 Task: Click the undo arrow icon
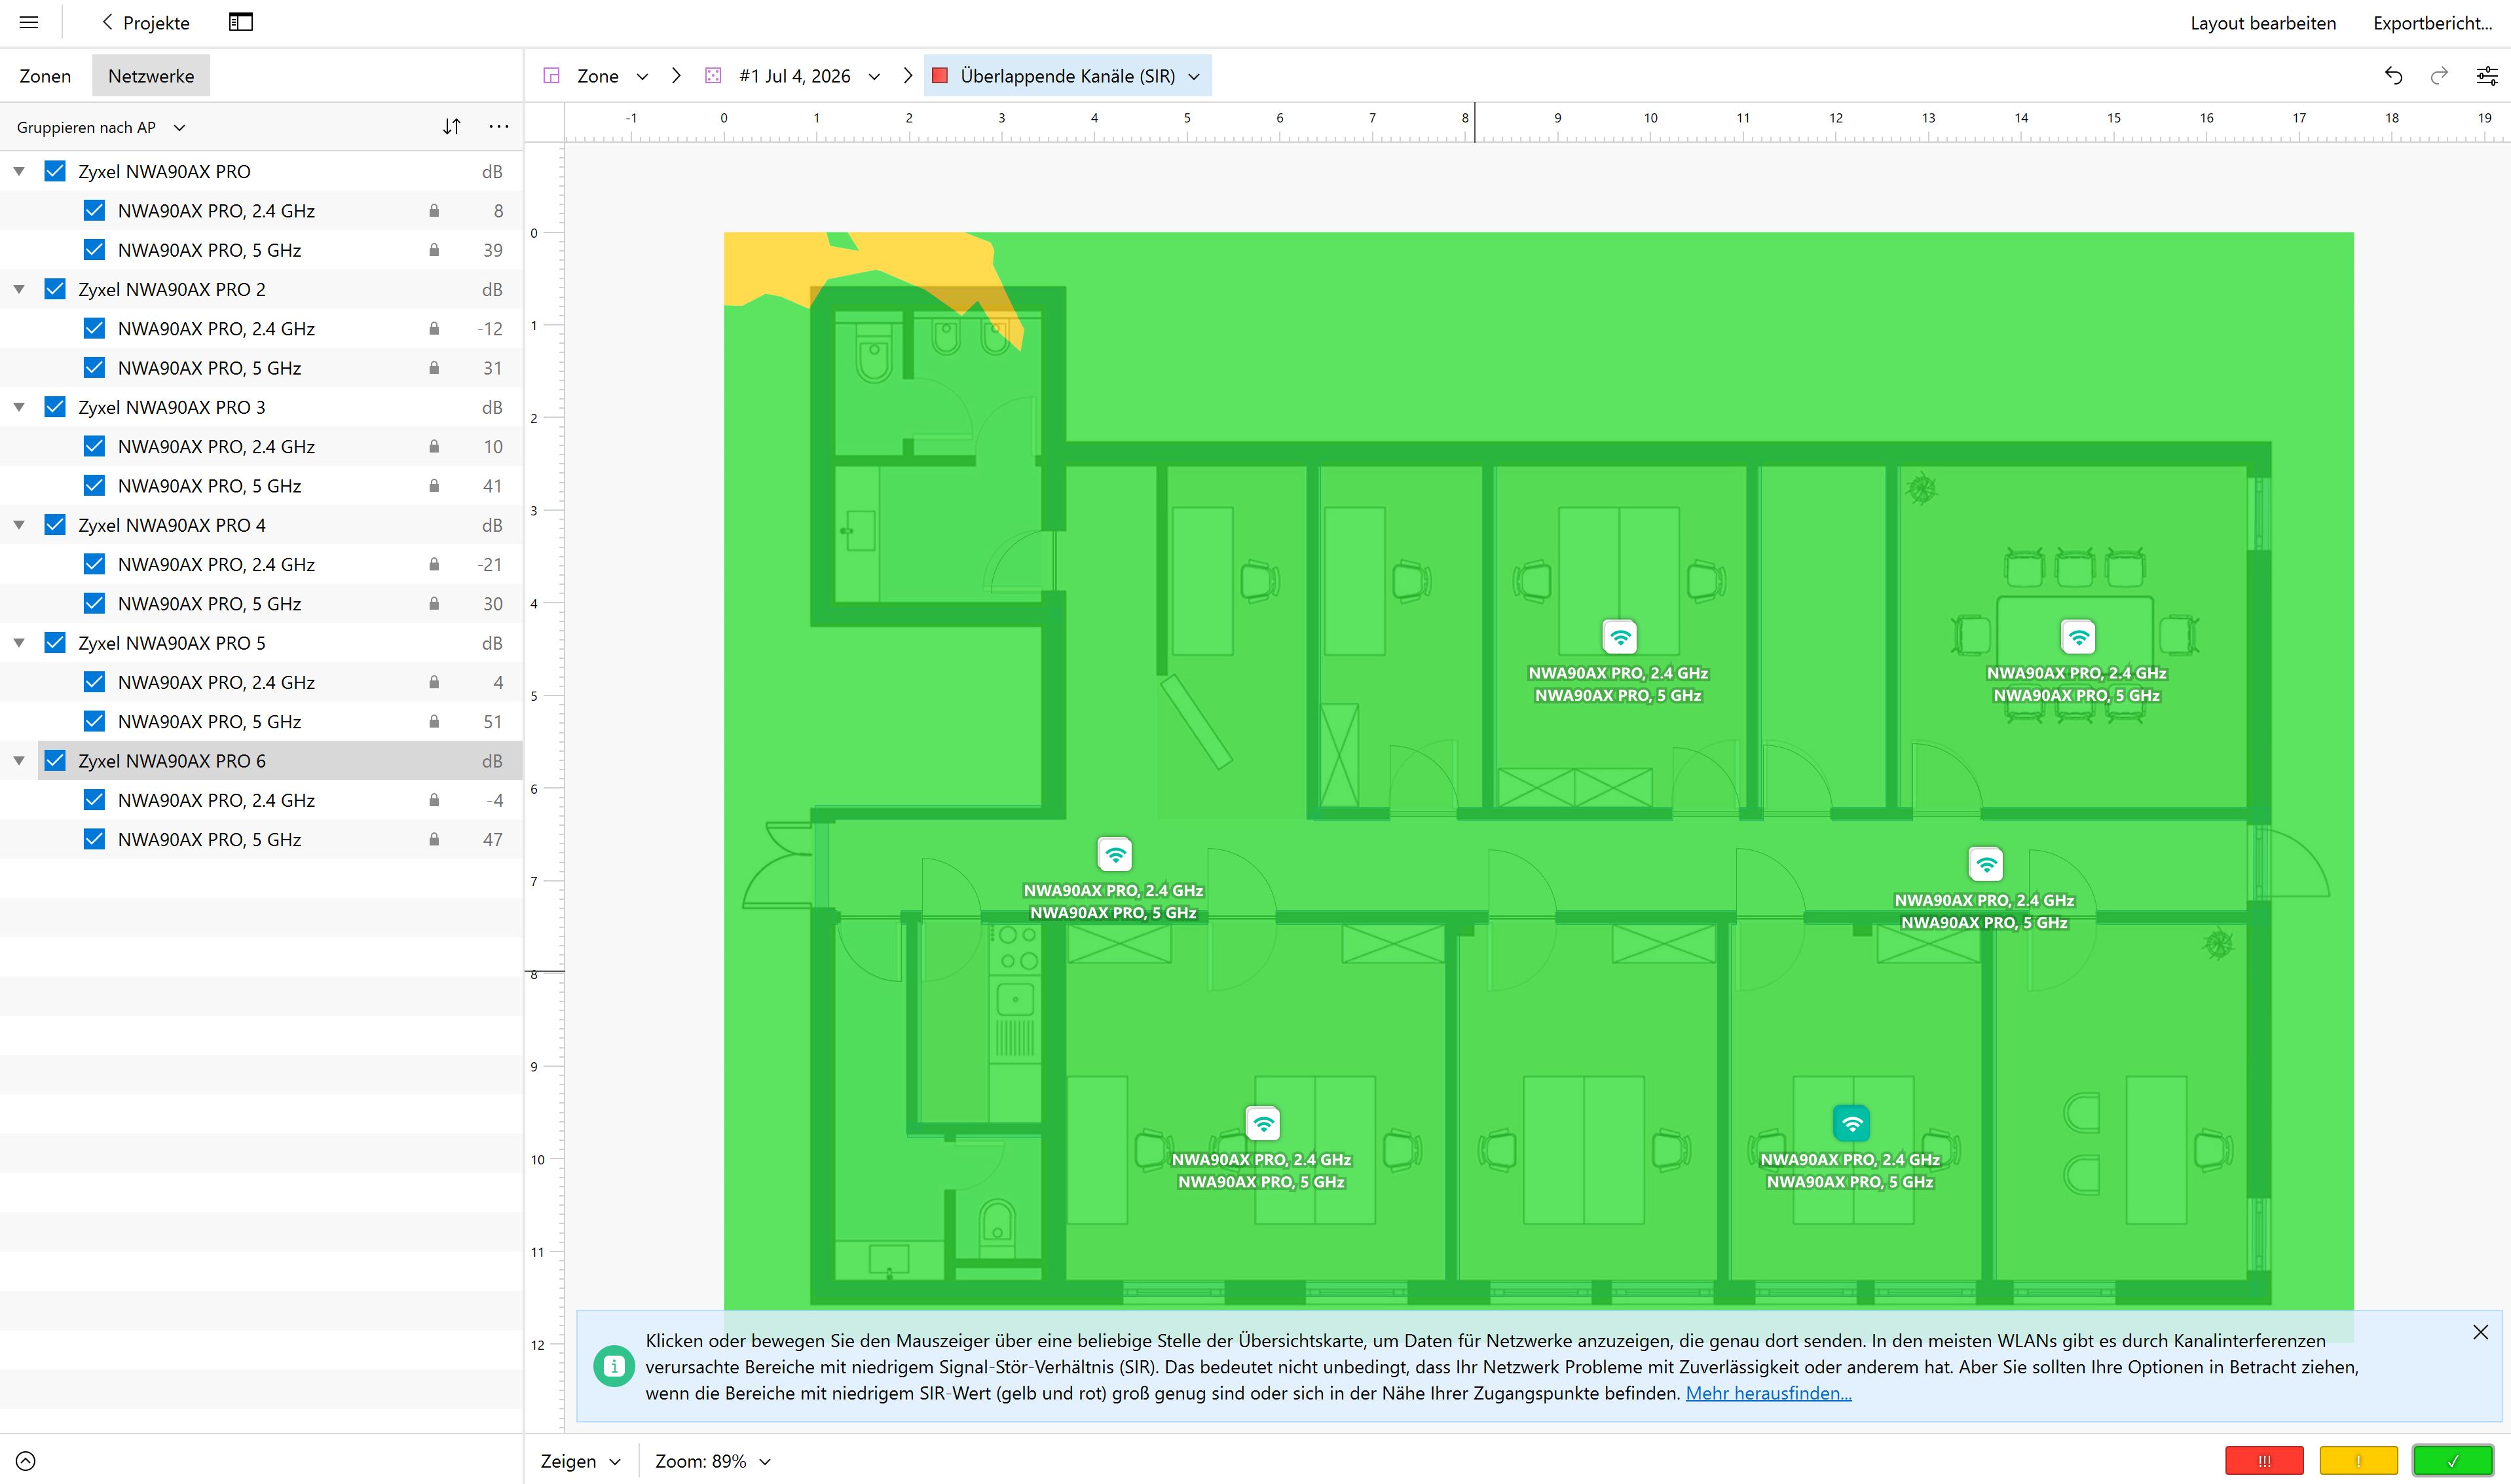(x=2393, y=76)
